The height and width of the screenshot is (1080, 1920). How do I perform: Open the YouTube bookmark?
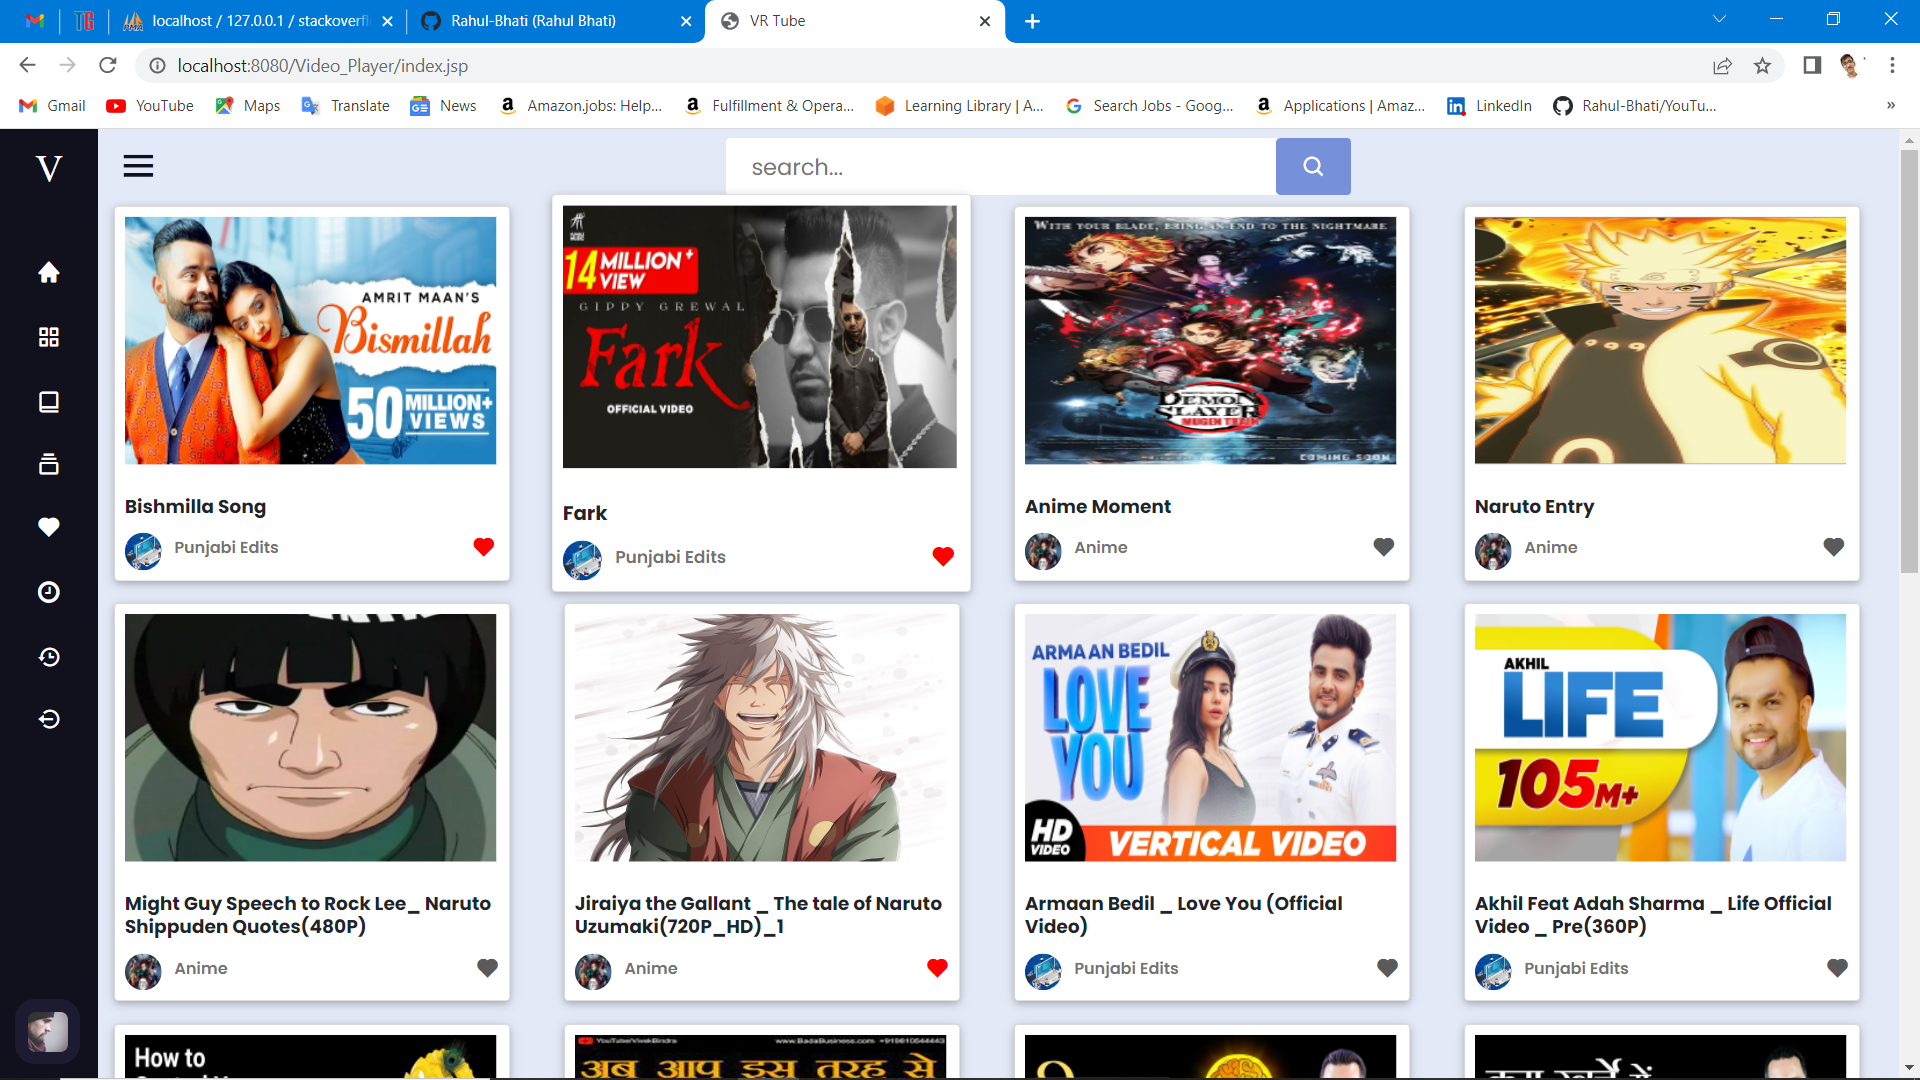[151, 106]
